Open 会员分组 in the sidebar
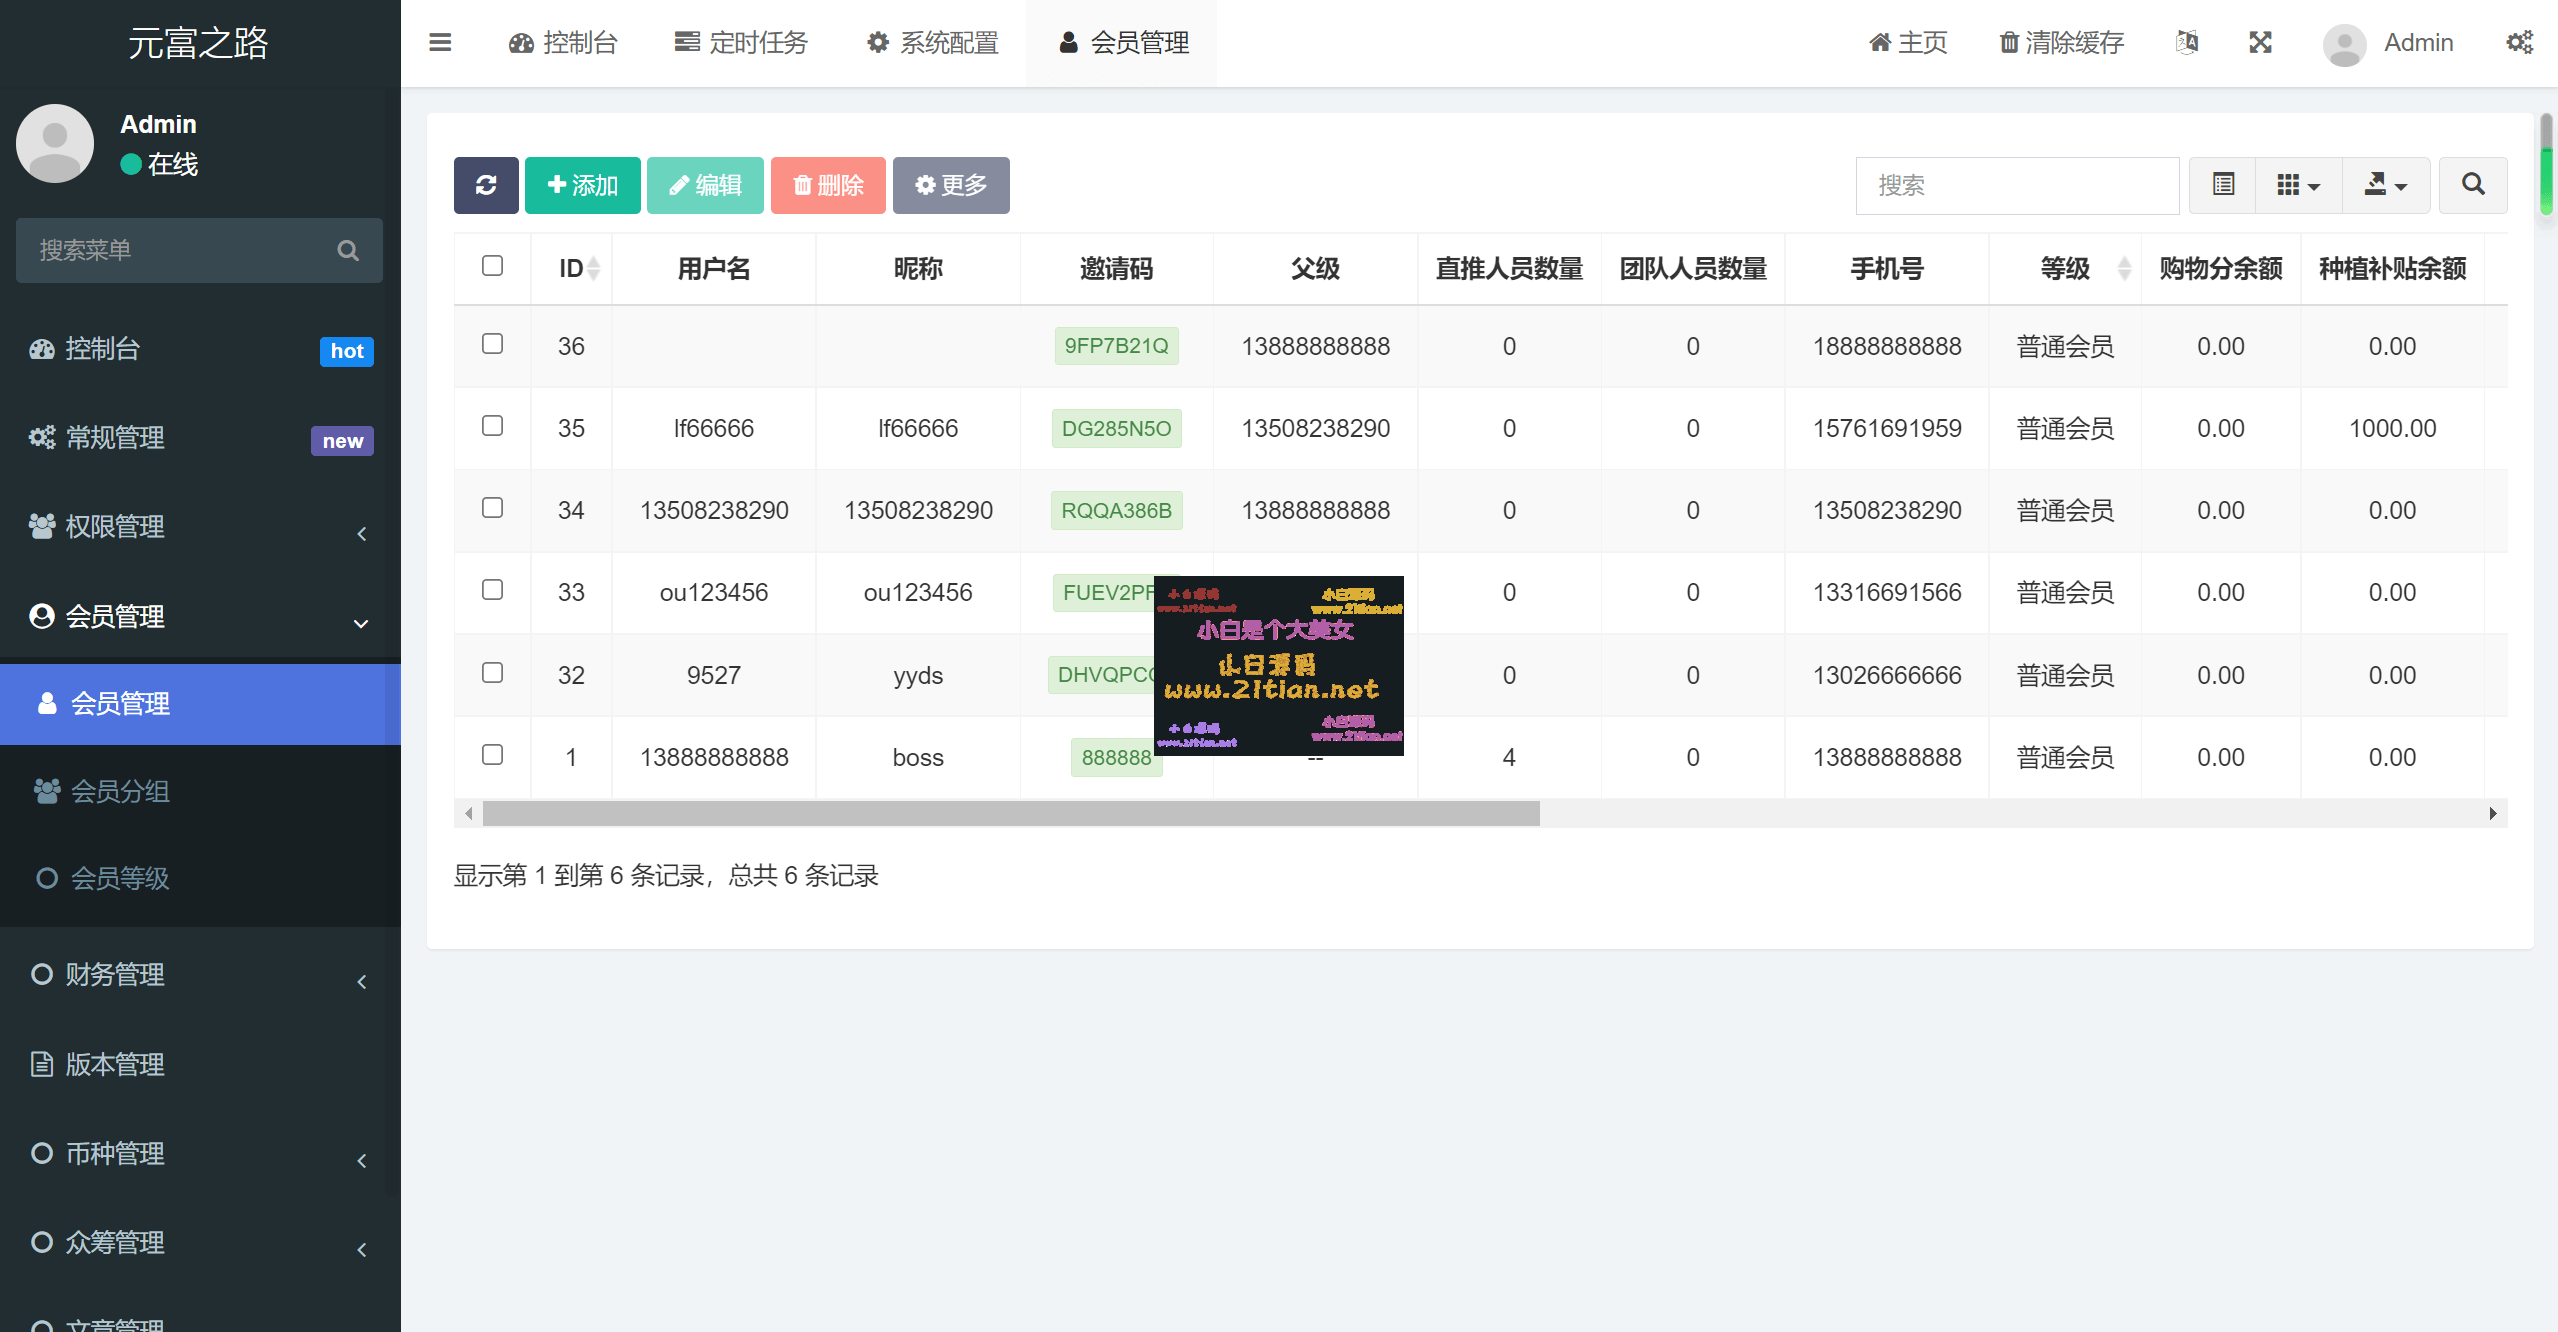The height and width of the screenshot is (1332, 2558). click(x=200, y=792)
